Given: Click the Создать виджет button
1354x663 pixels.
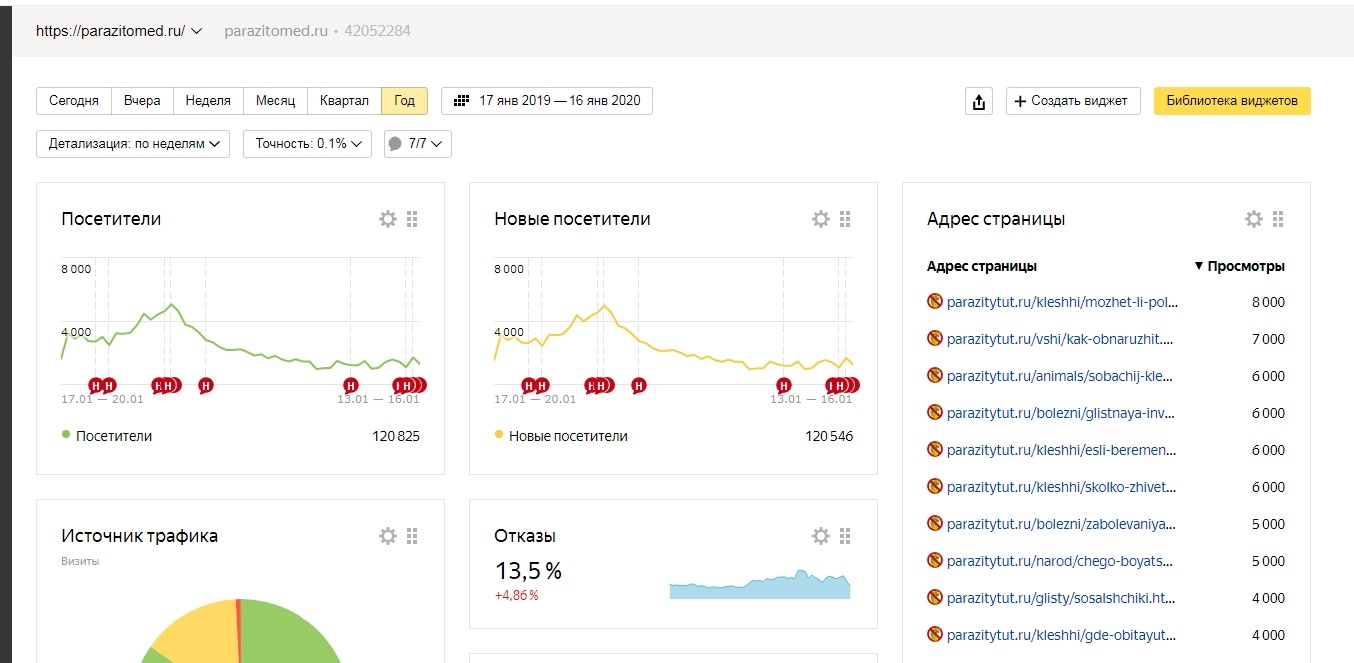Looking at the screenshot, I should [1073, 101].
